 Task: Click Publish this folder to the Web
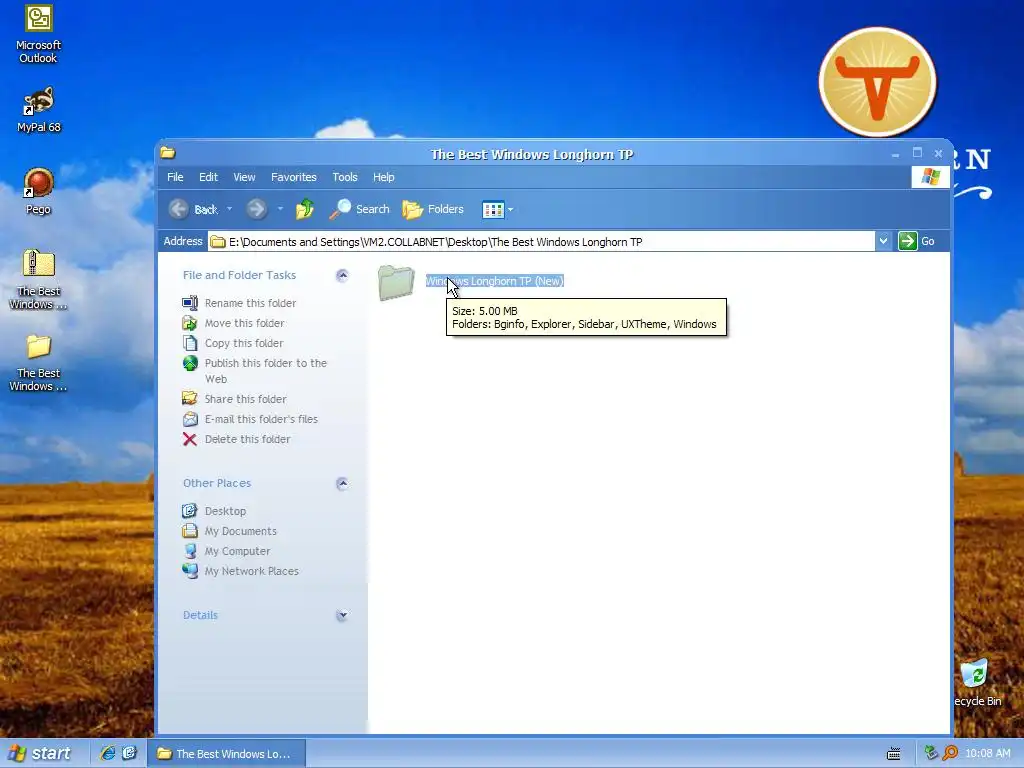point(255,370)
